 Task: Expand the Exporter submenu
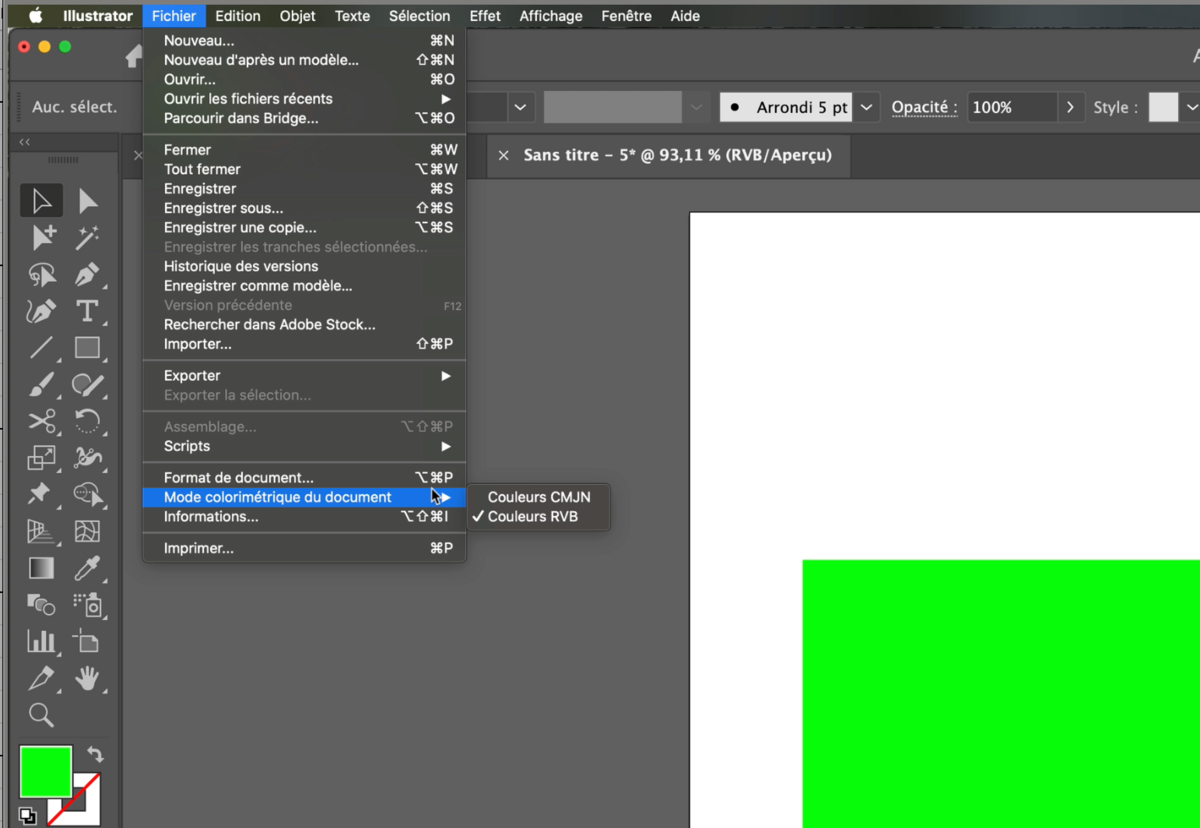(x=304, y=376)
